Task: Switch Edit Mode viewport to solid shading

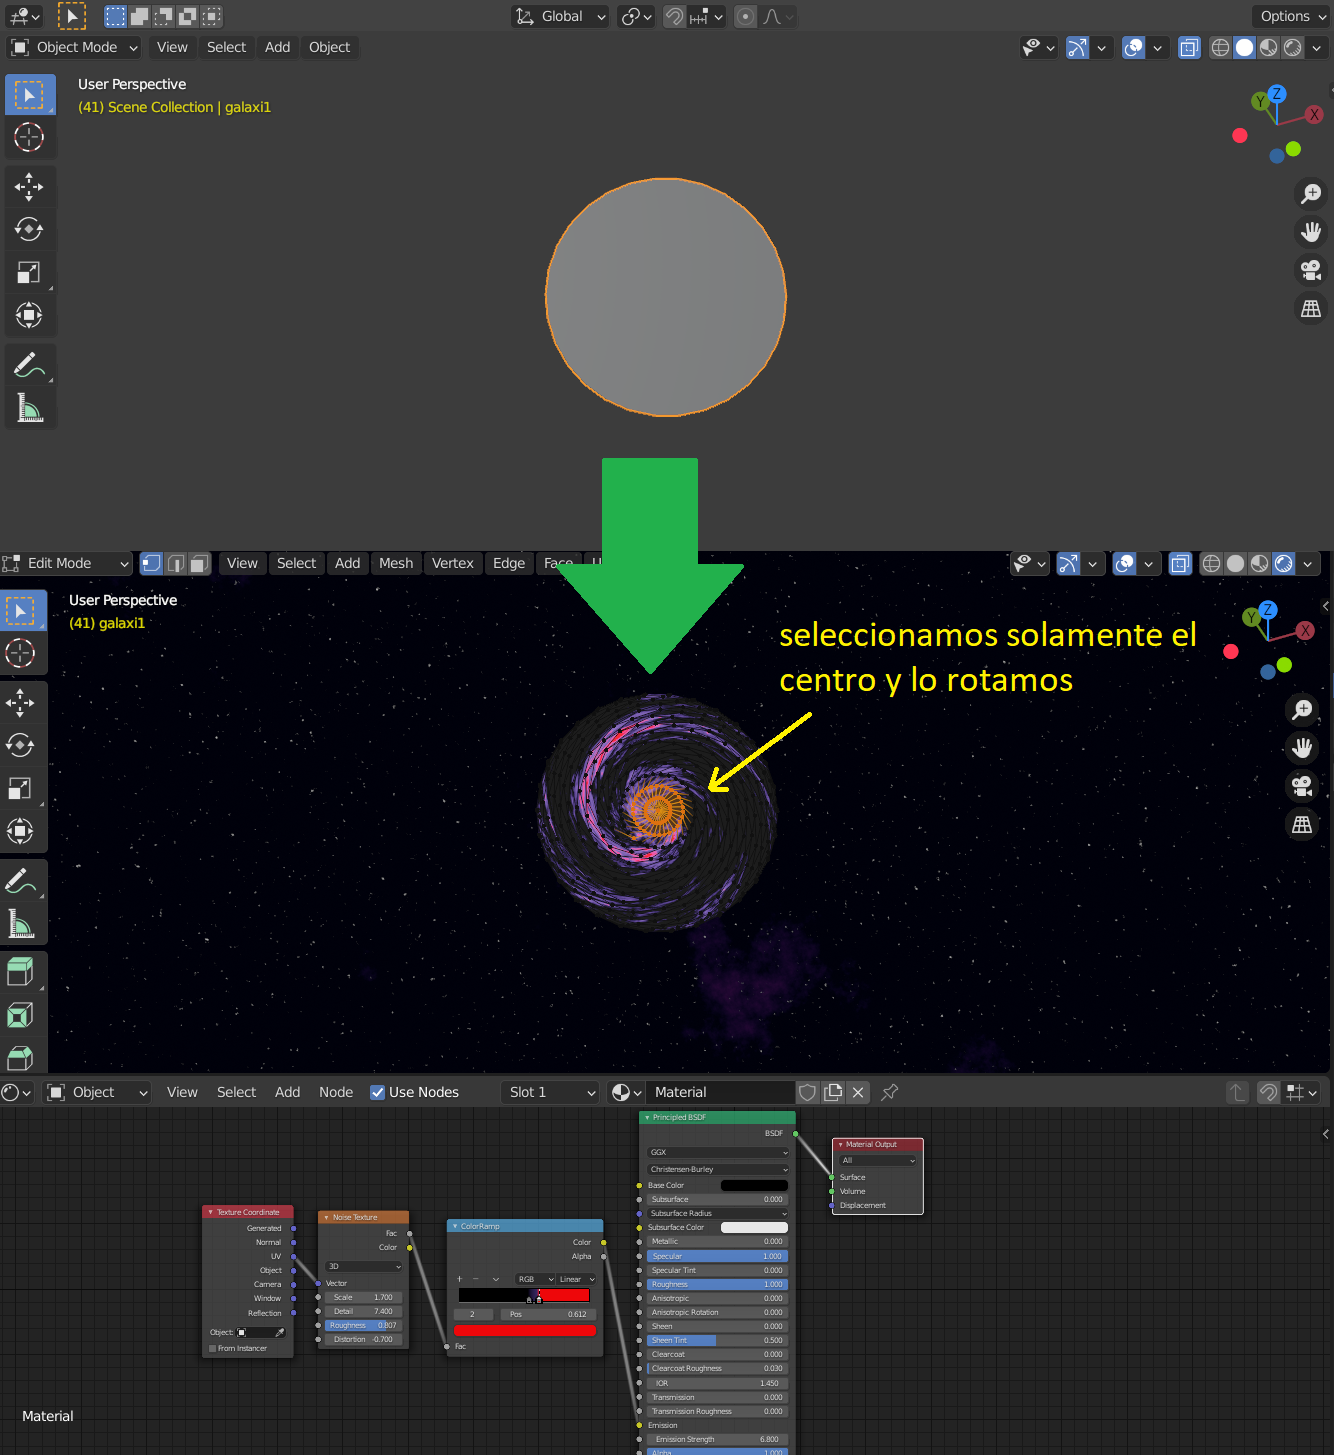Action: pos(1236,563)
